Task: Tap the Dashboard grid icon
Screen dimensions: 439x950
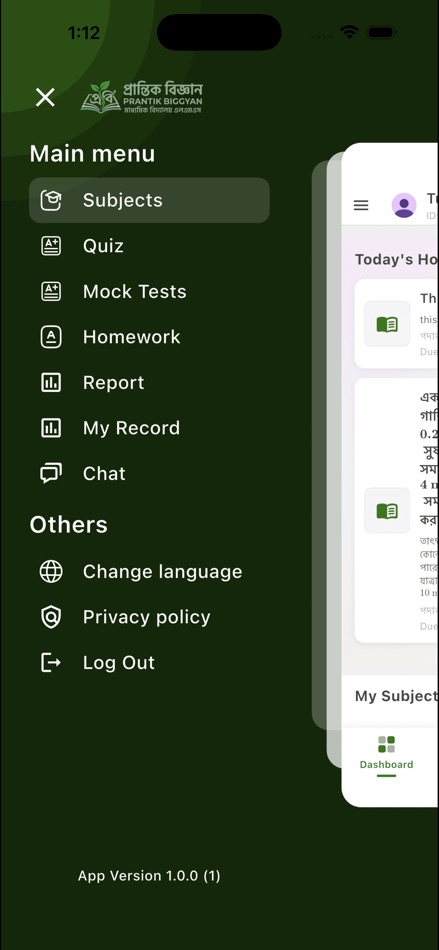Action: click(x=386, y=744)
